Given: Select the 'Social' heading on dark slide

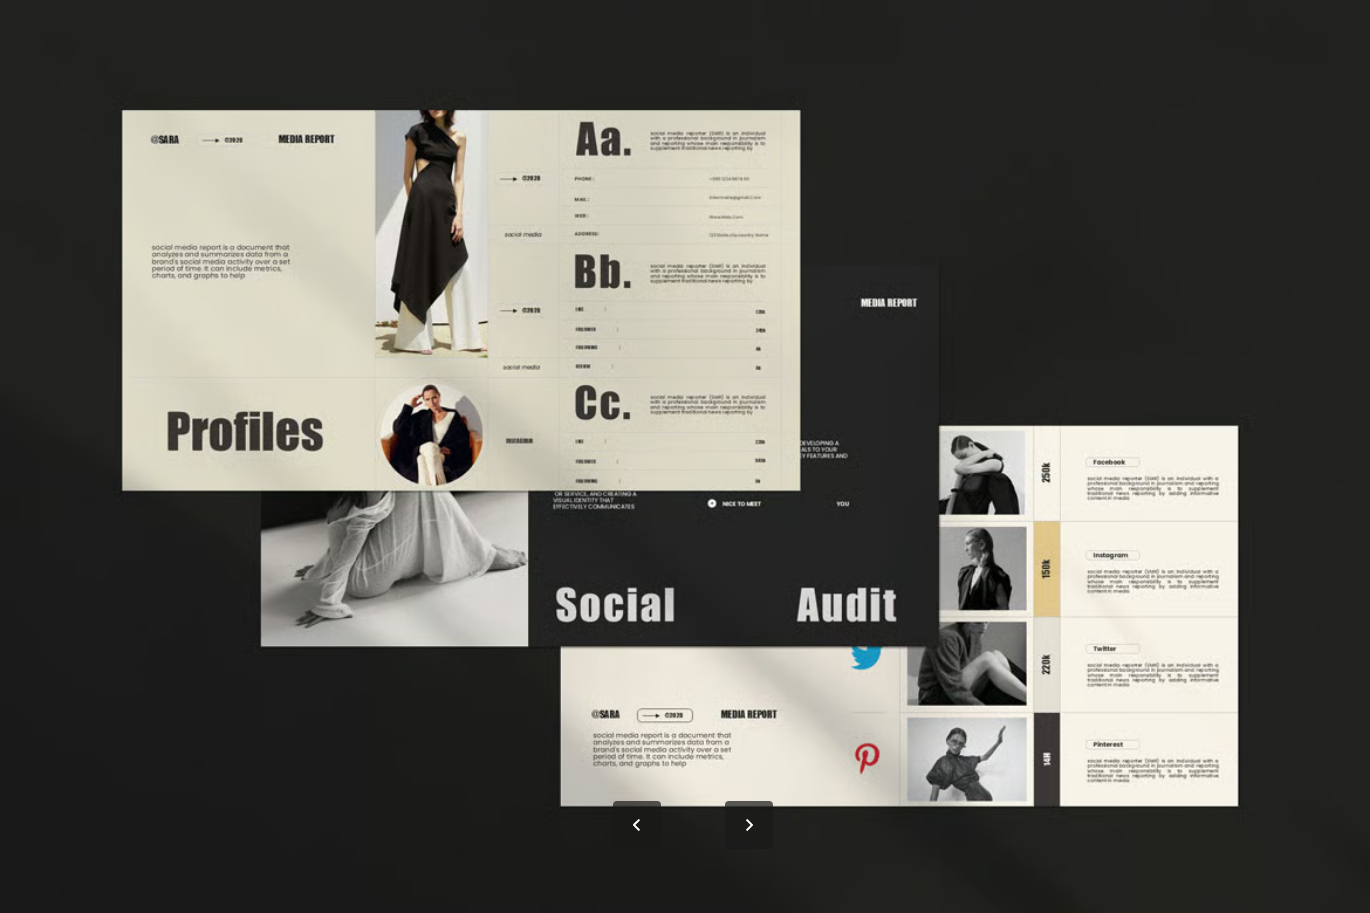Looking at the screenshot, I should click(615, 605).
